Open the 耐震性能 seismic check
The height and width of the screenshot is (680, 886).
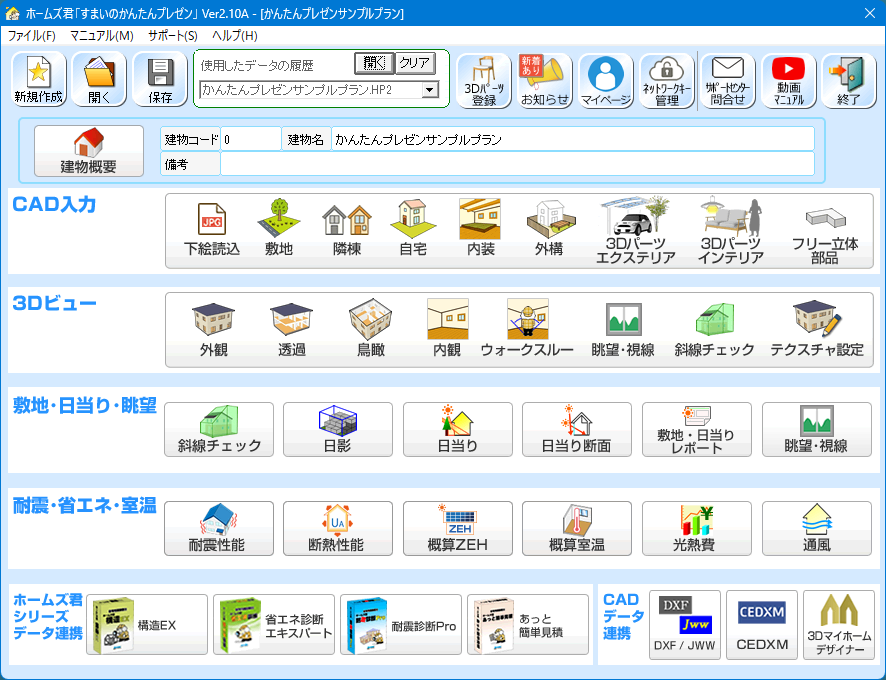point(218,529)
